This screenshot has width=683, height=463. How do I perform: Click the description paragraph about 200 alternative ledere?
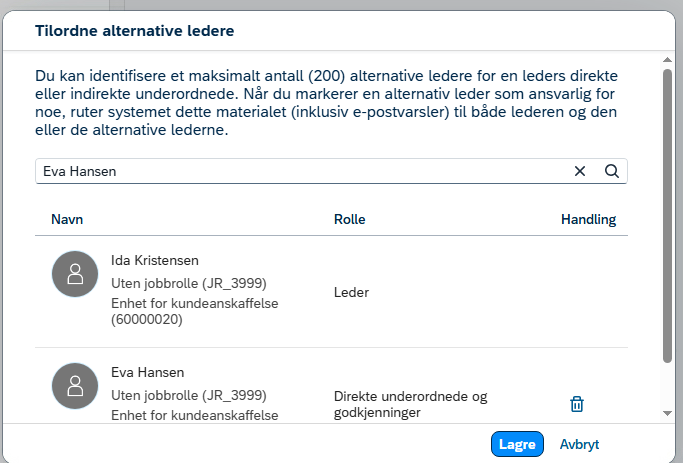[326, 103]
